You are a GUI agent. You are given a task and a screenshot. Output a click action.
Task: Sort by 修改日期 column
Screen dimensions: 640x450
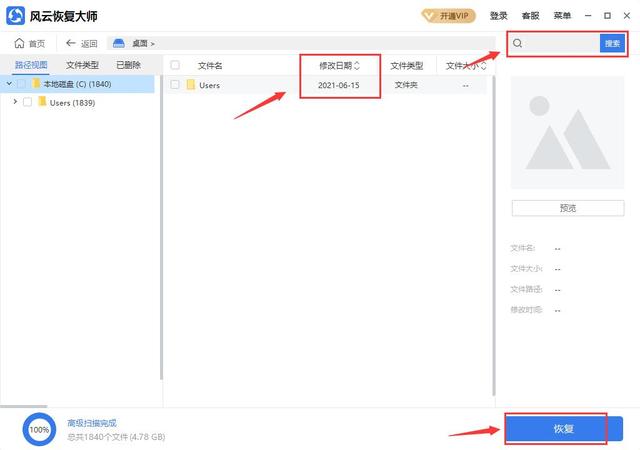pos(340,65)
